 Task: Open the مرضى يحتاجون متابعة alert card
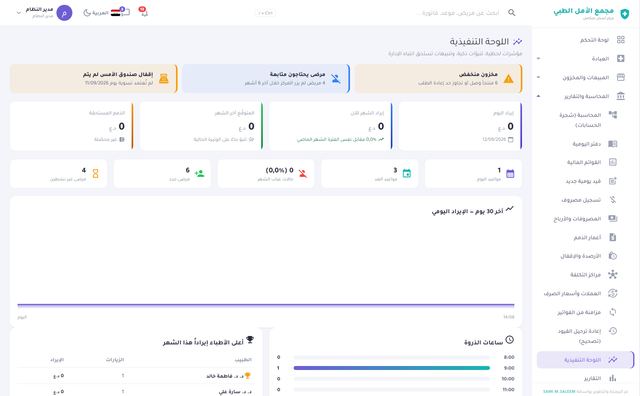(266, 78)
